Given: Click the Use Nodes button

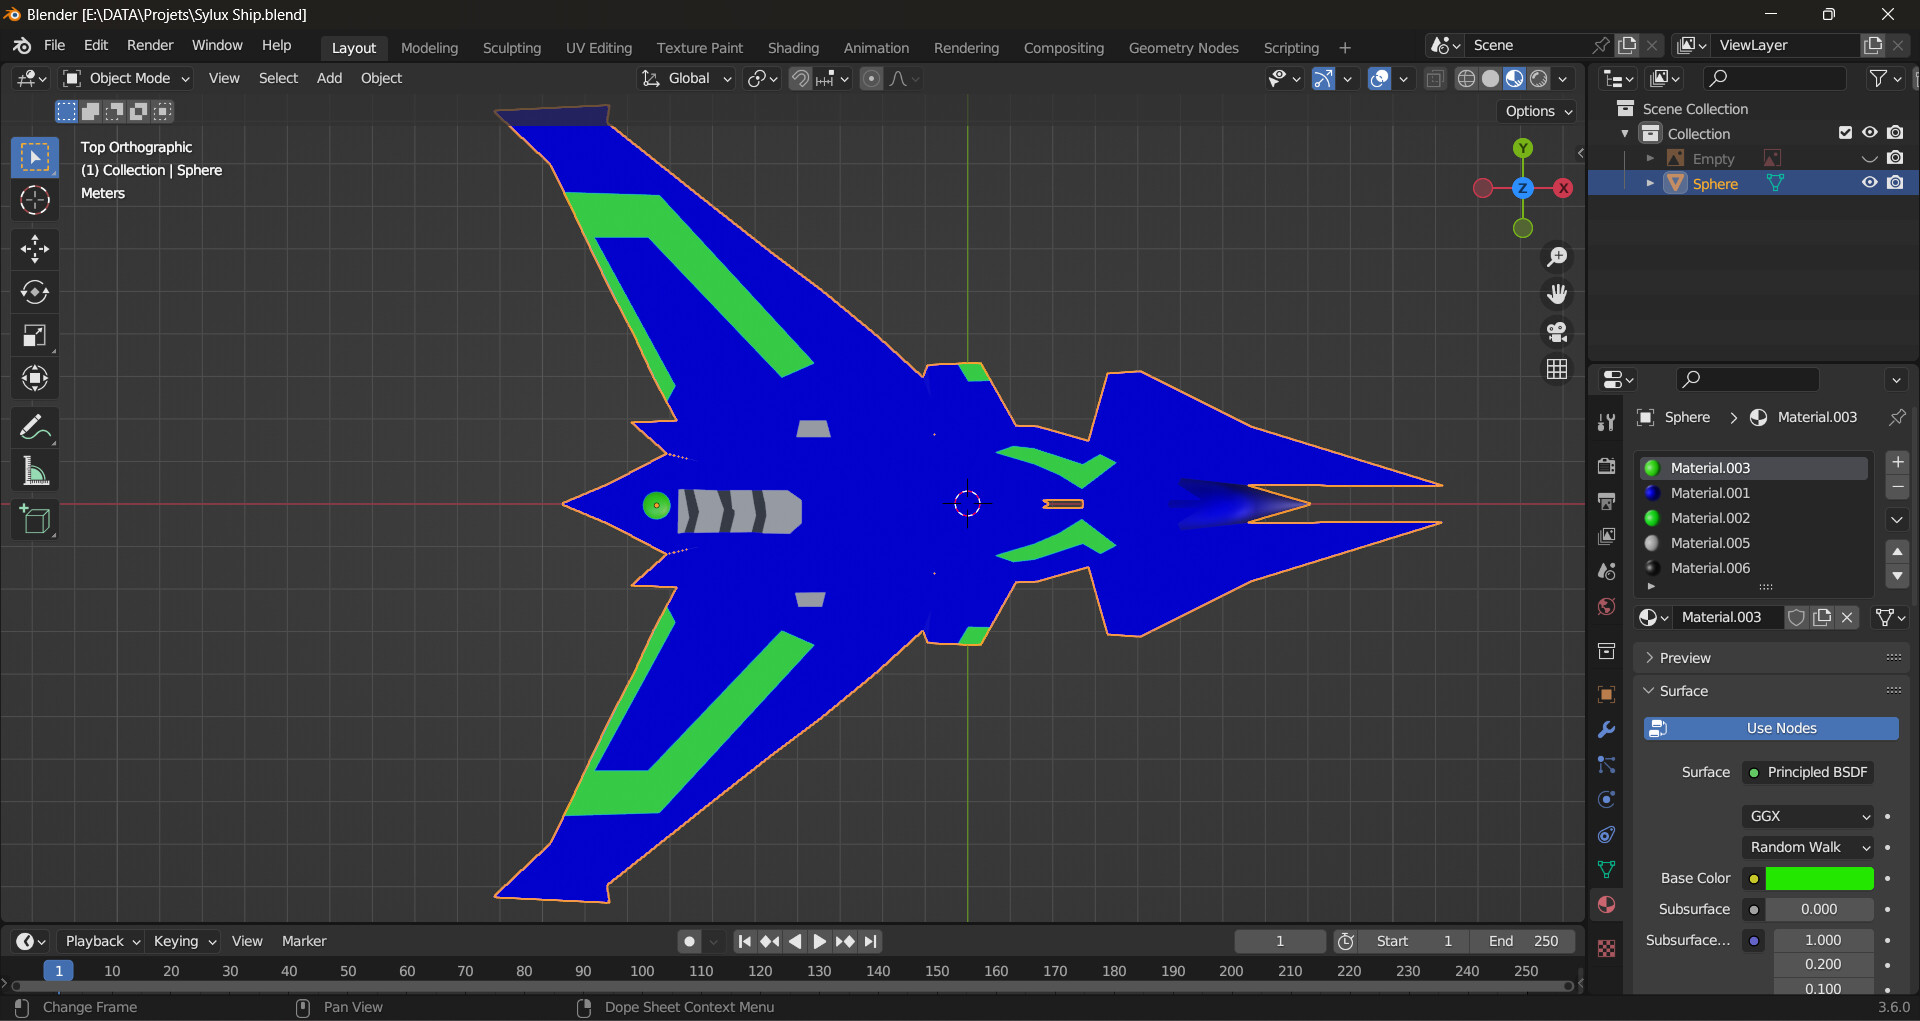Looking at the screenshot, I should [1770, 728].
